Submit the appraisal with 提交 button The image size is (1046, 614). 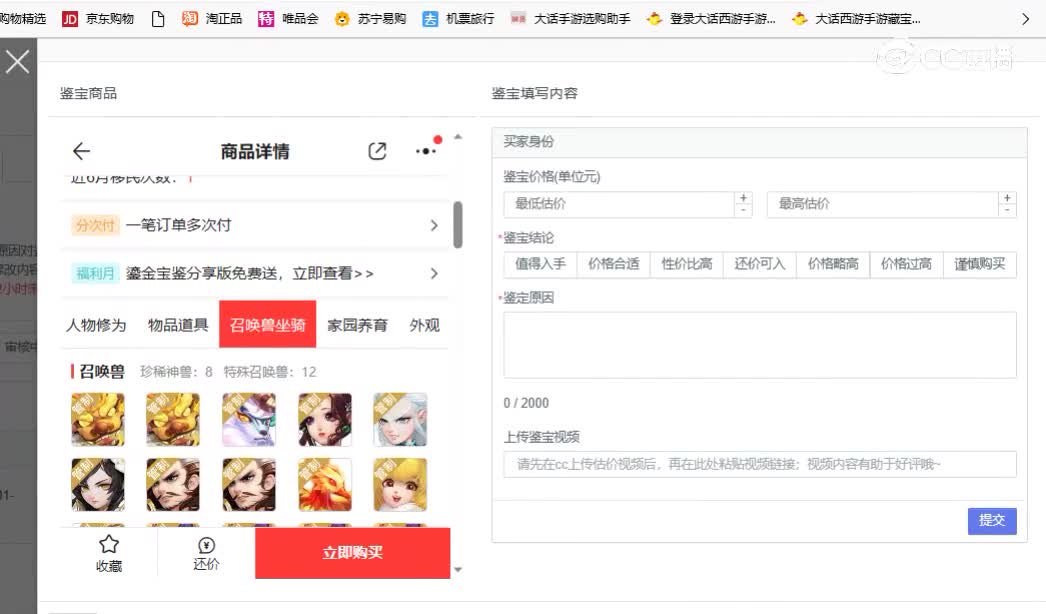[x=991, y=521]
